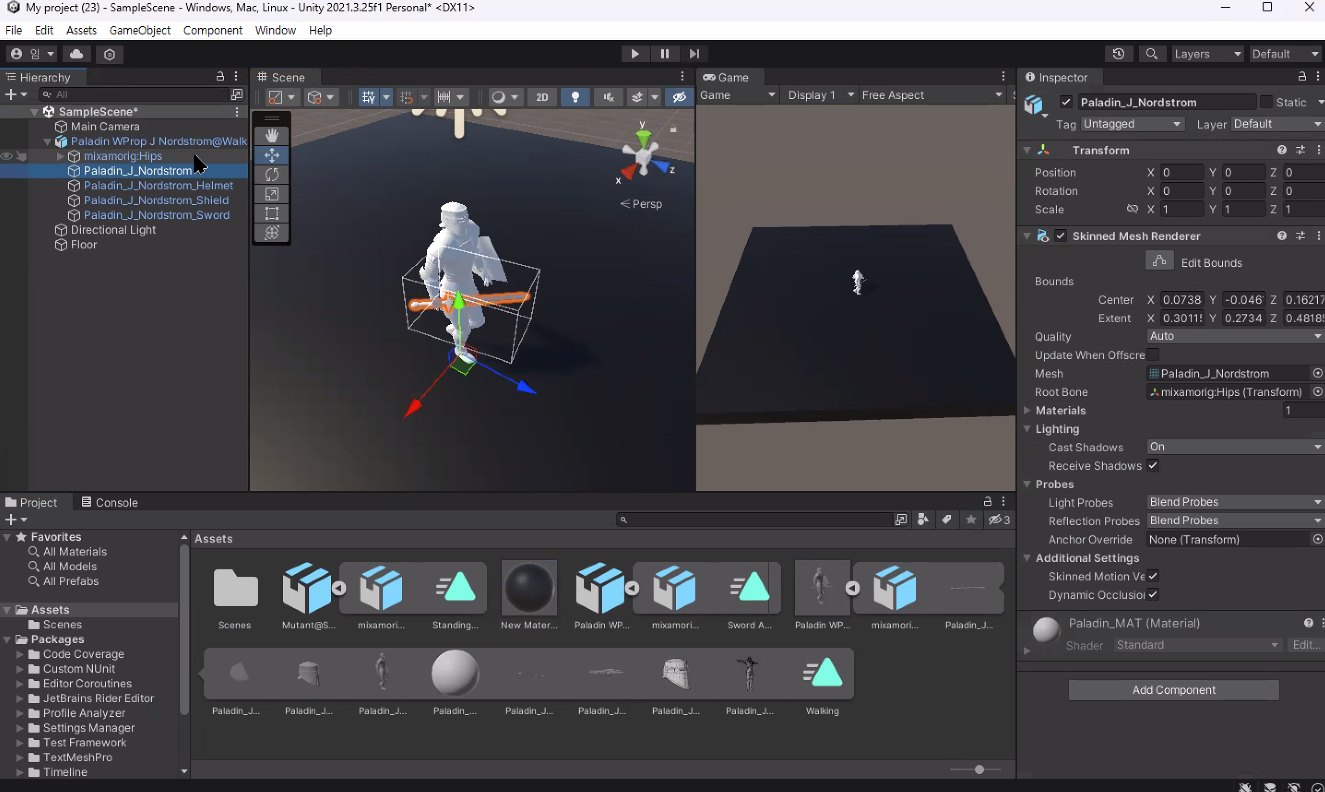
Task: Select the Rect tool
Action: click(x=271, y=213)
